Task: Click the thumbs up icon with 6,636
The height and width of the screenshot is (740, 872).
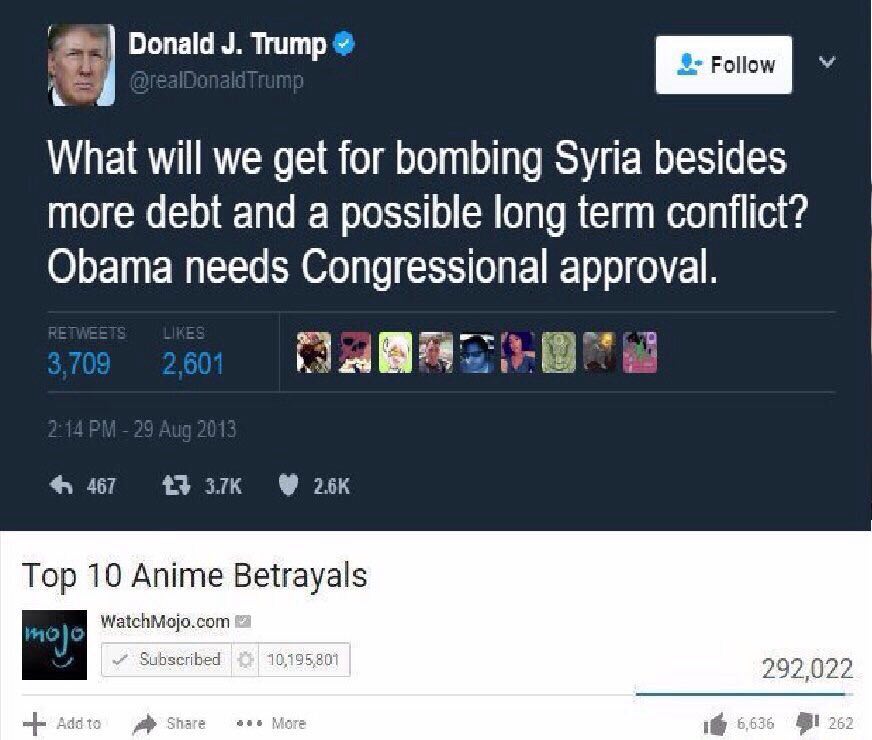Action: [x=715, y=723]
